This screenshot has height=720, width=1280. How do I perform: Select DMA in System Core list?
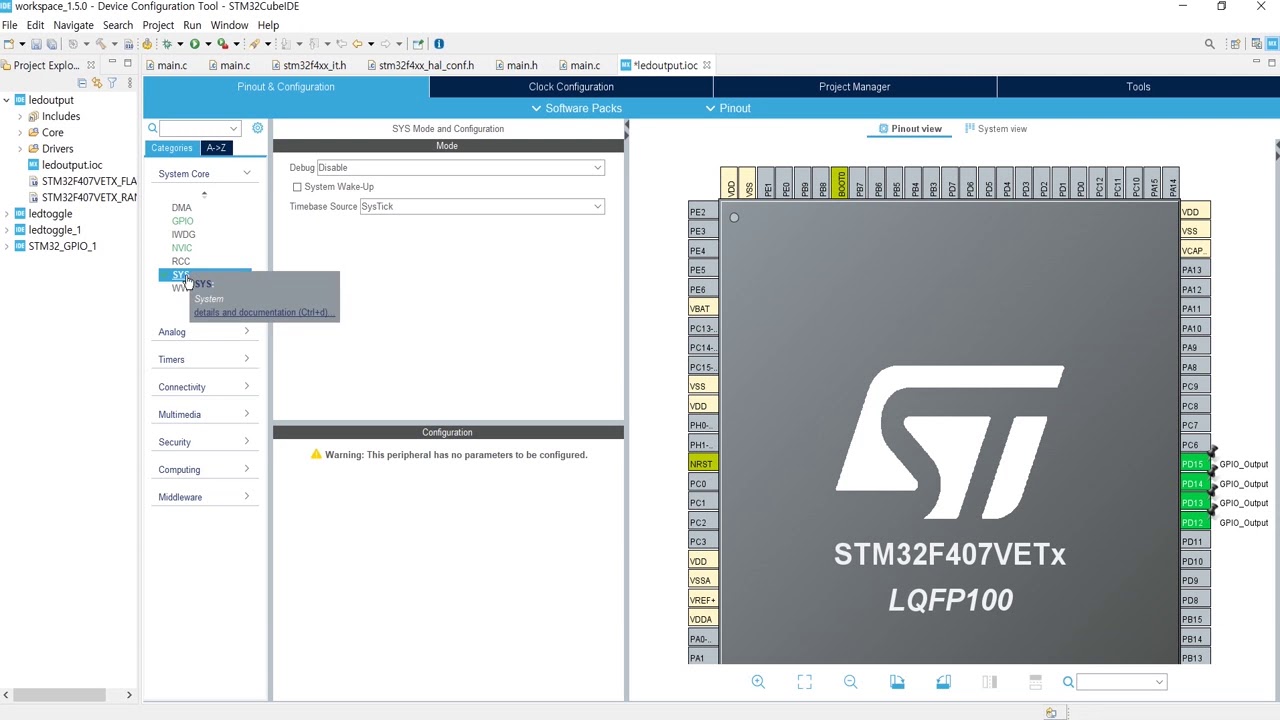[x=181, y=208]
